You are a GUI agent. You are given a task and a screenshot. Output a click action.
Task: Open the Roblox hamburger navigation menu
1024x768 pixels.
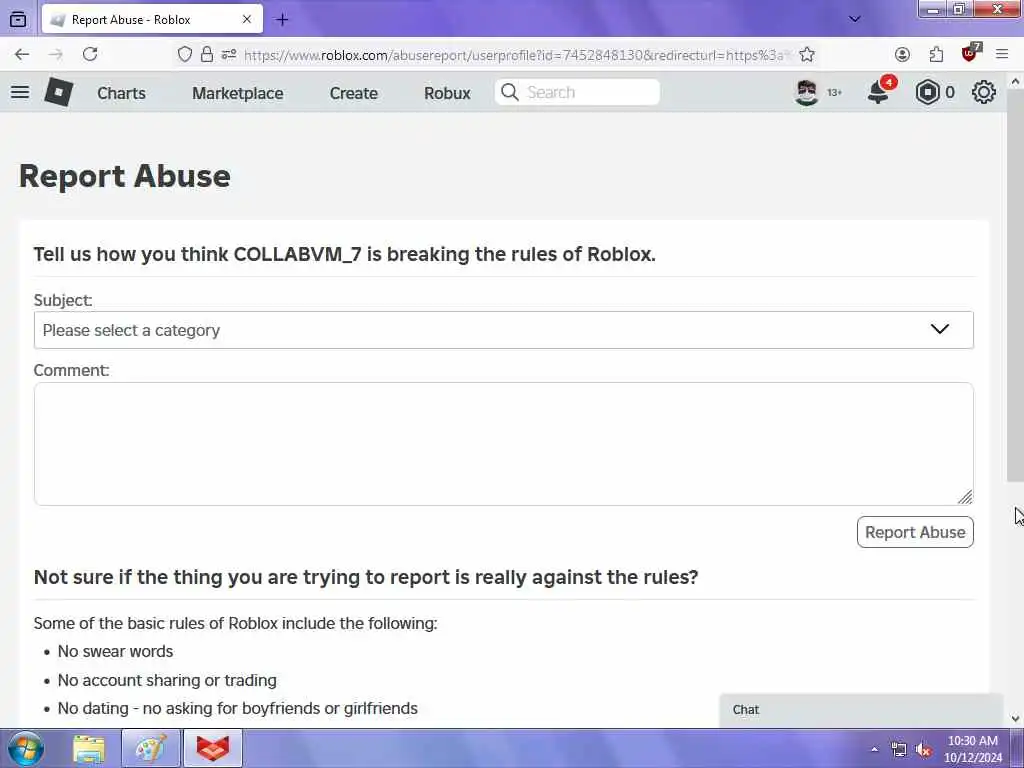20,92
